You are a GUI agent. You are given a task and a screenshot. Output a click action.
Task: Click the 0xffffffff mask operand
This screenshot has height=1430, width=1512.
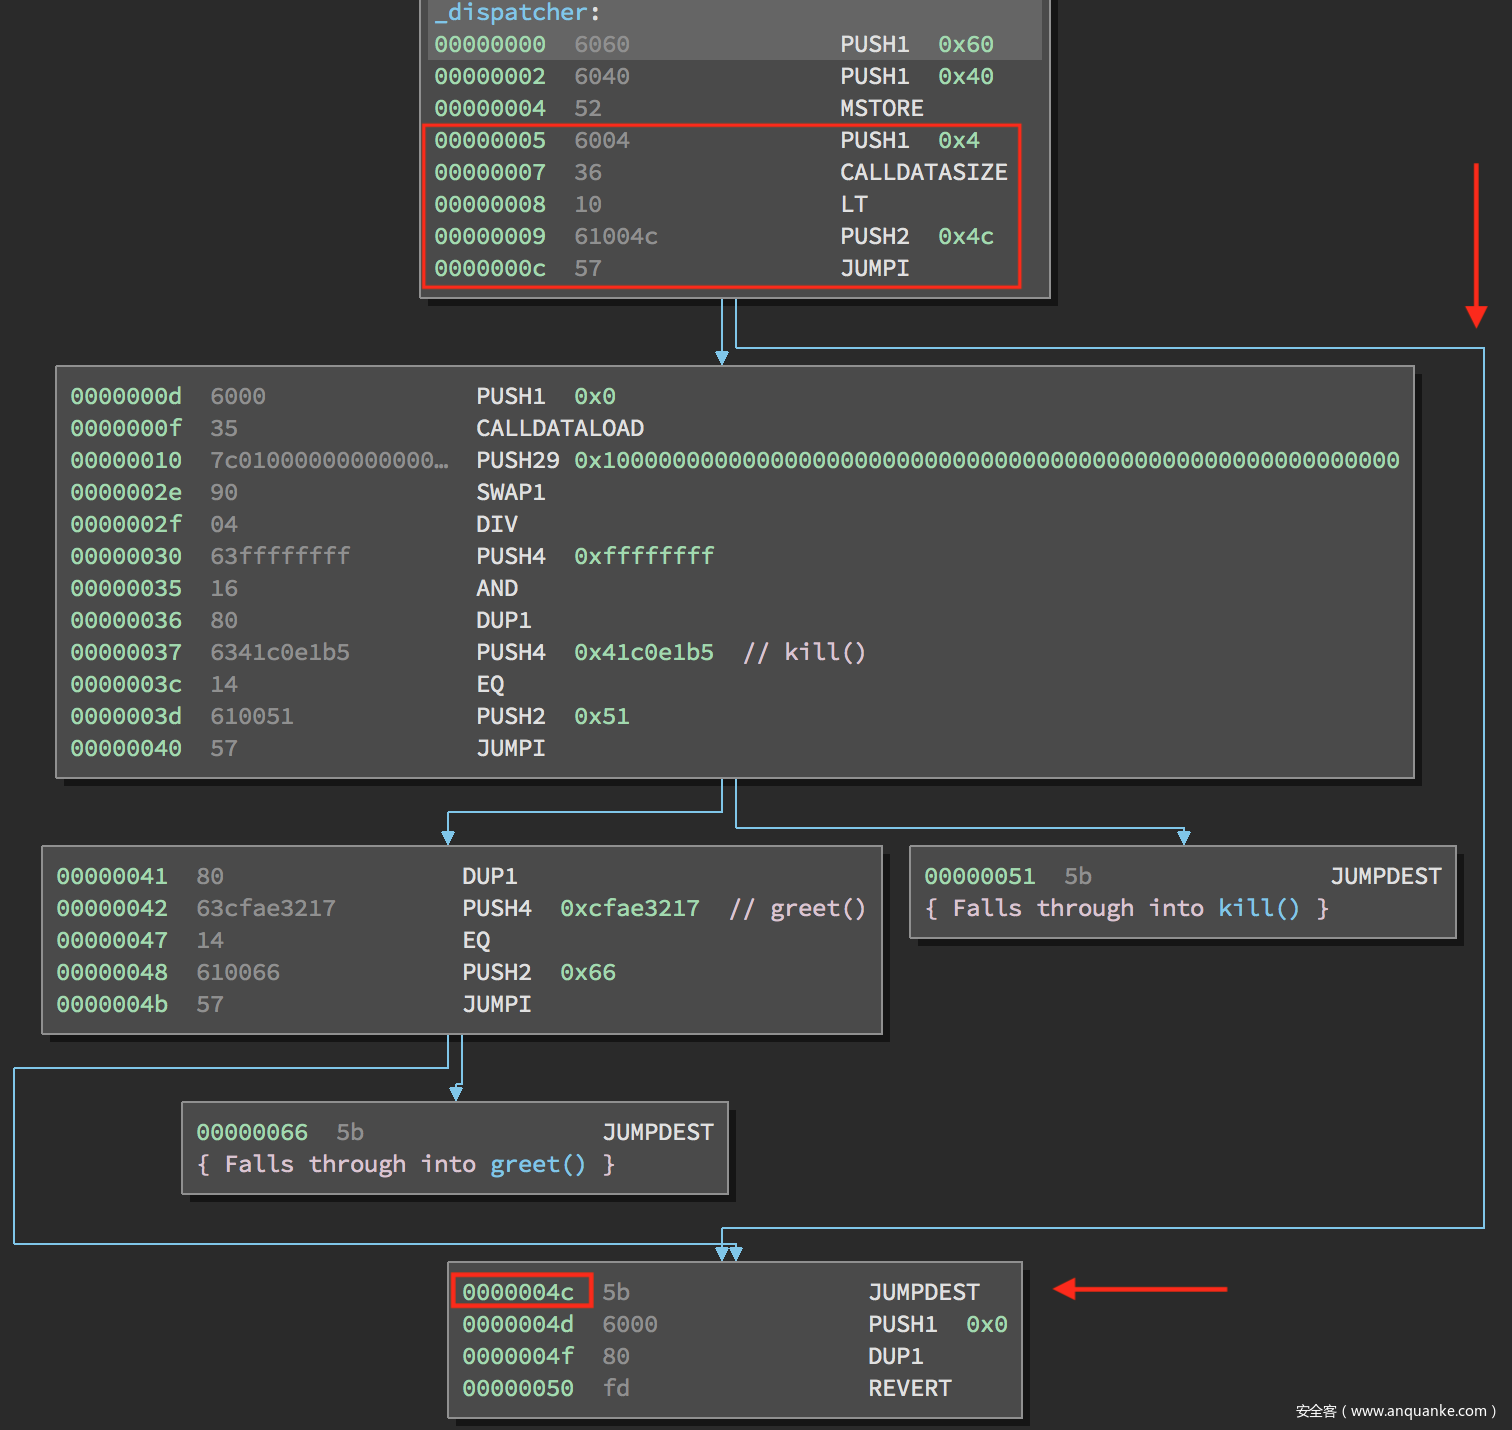click(x=643, y=556)
